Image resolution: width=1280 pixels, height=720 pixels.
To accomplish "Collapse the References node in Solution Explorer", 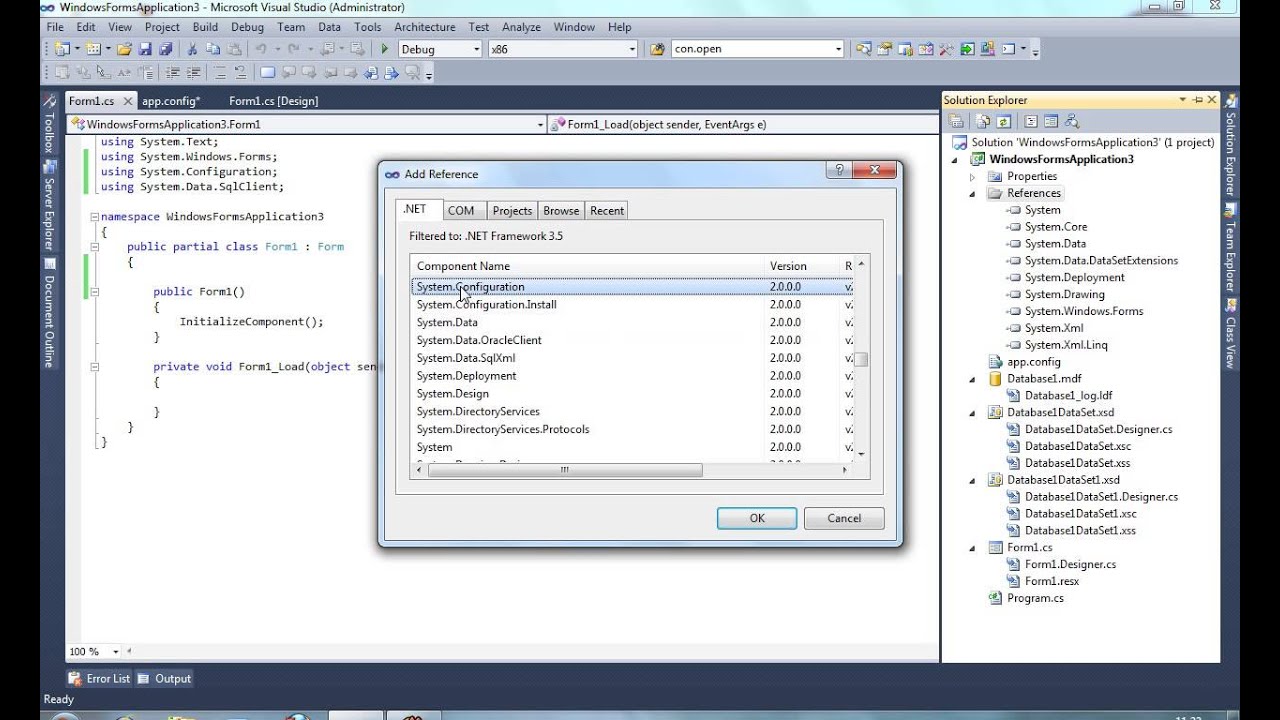I will [x=972, y=194].
